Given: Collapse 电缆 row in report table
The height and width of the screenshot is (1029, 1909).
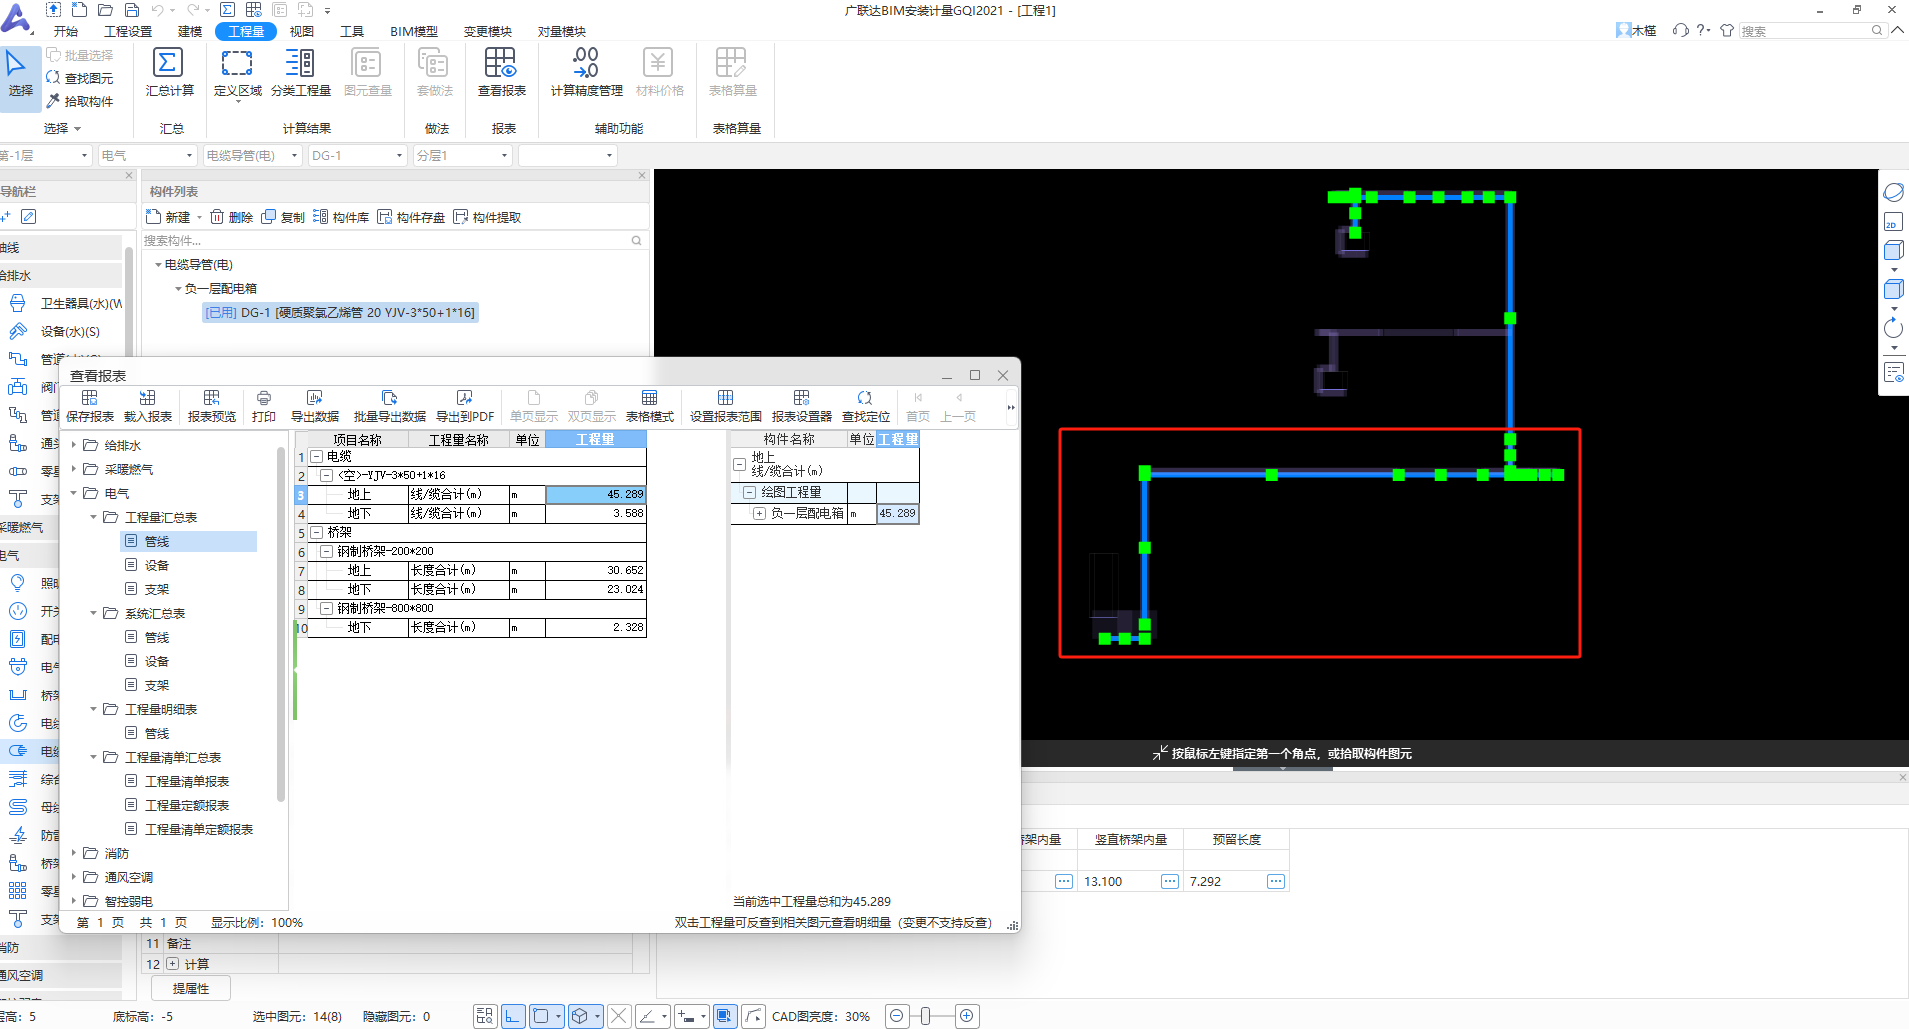Looking at the screenshot, I should (317, 456).
